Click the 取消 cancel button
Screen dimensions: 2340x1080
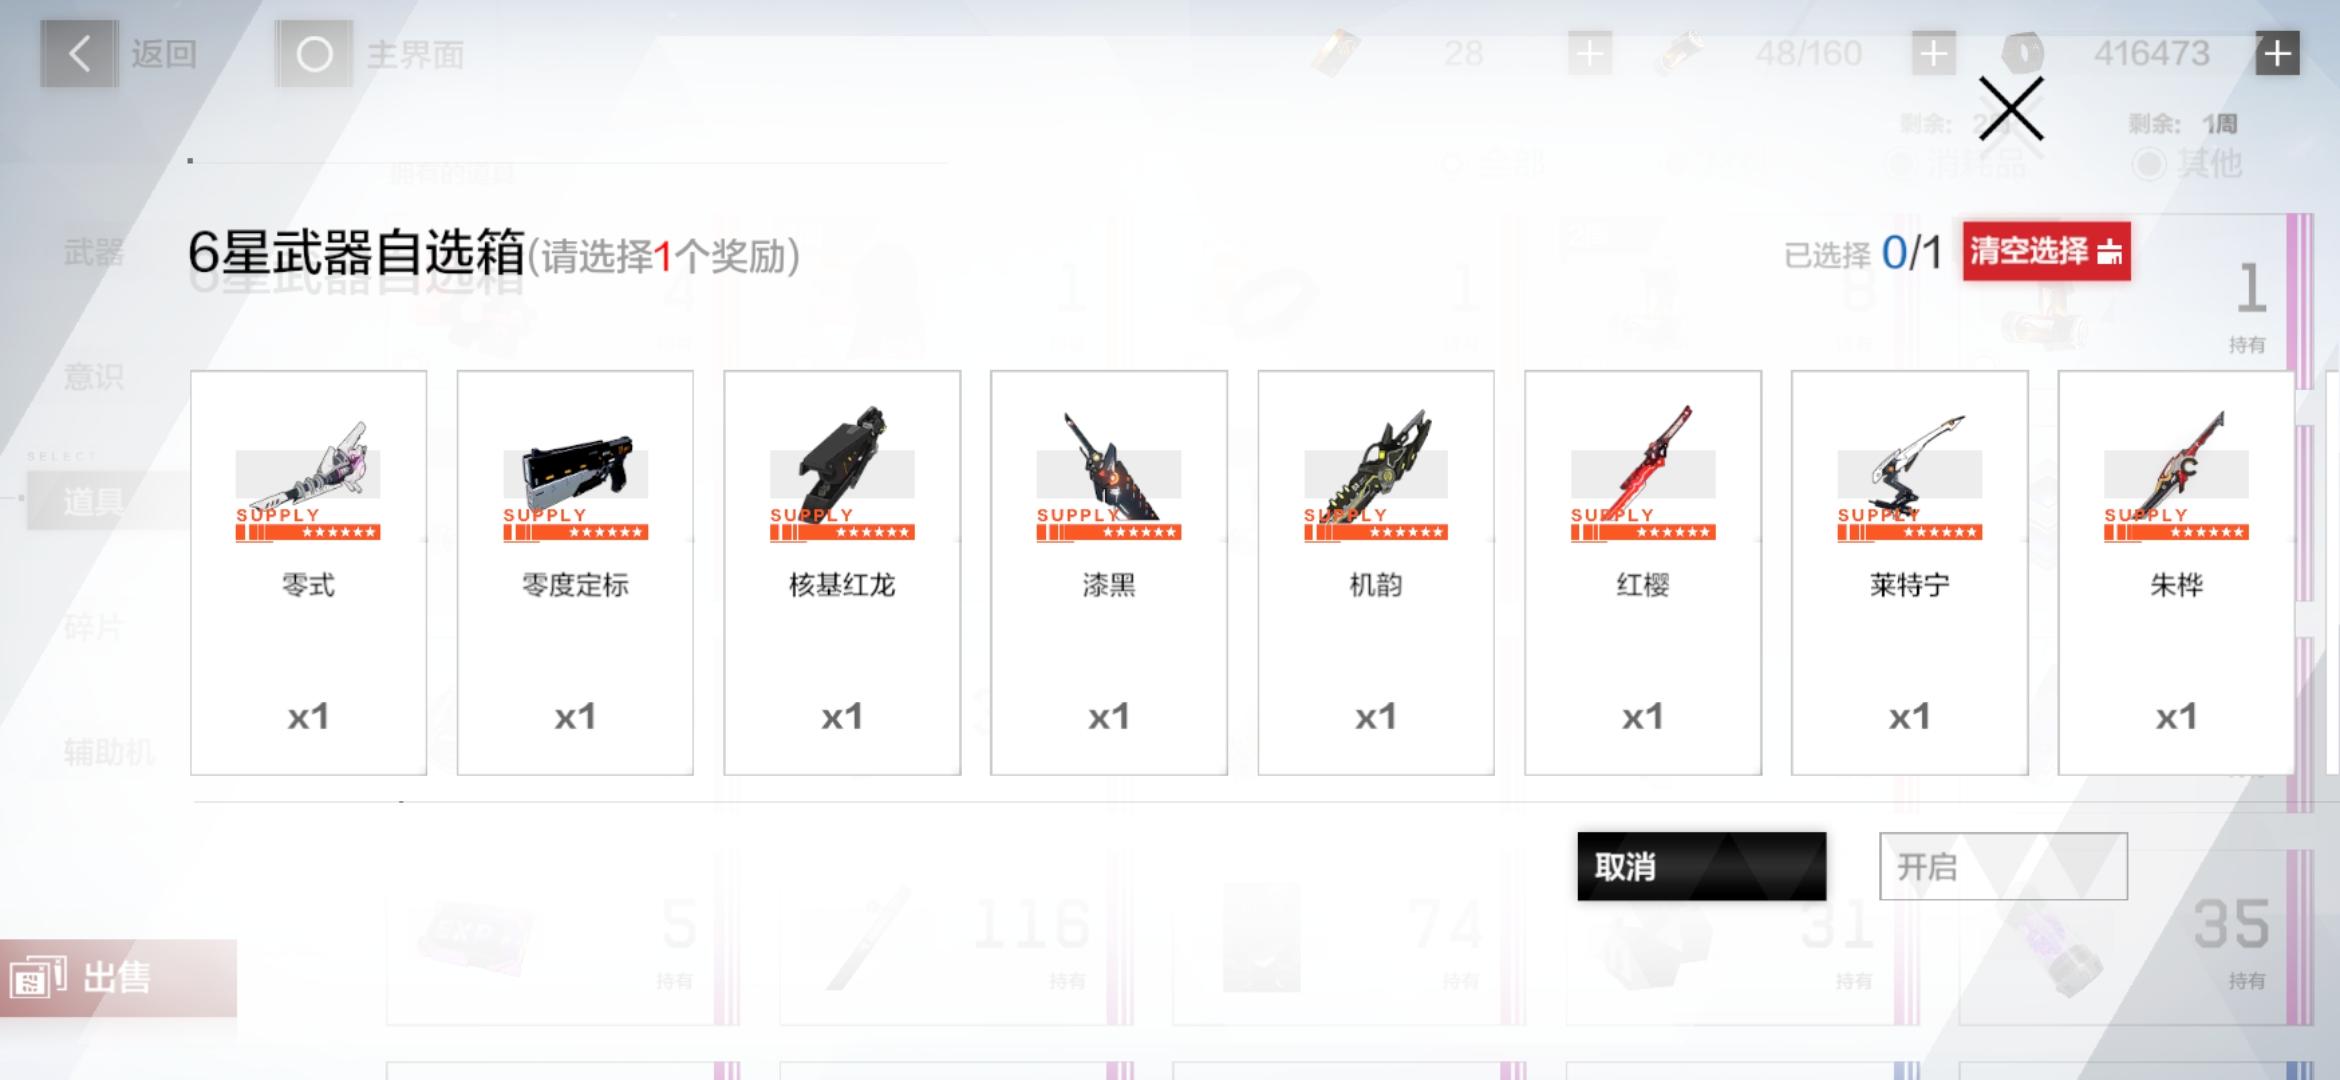pyautogui.click(x=1701, y=866)
